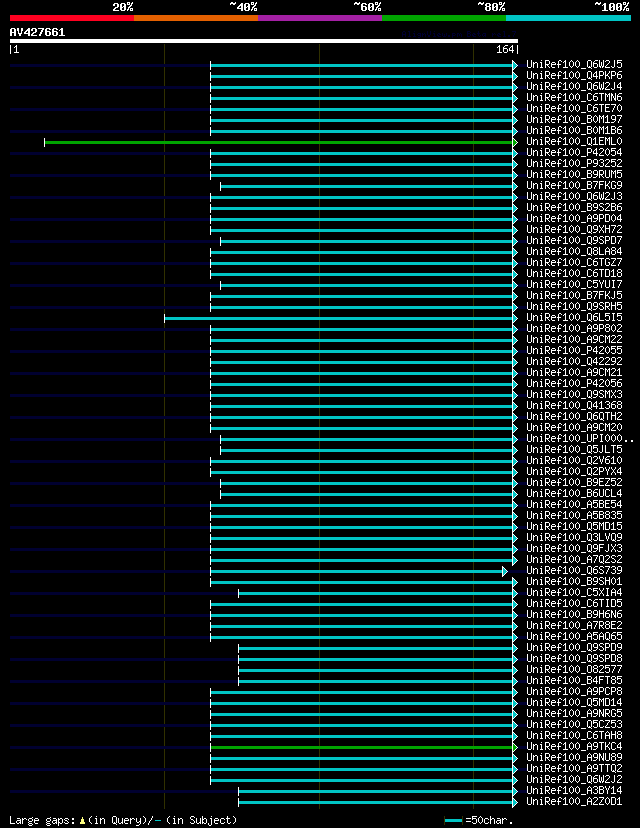The height and width of the screenshot is (828, 640).
Task: Click the UniRef100_P93252 label
Action: pyautogui.click(x=574, y=164)
